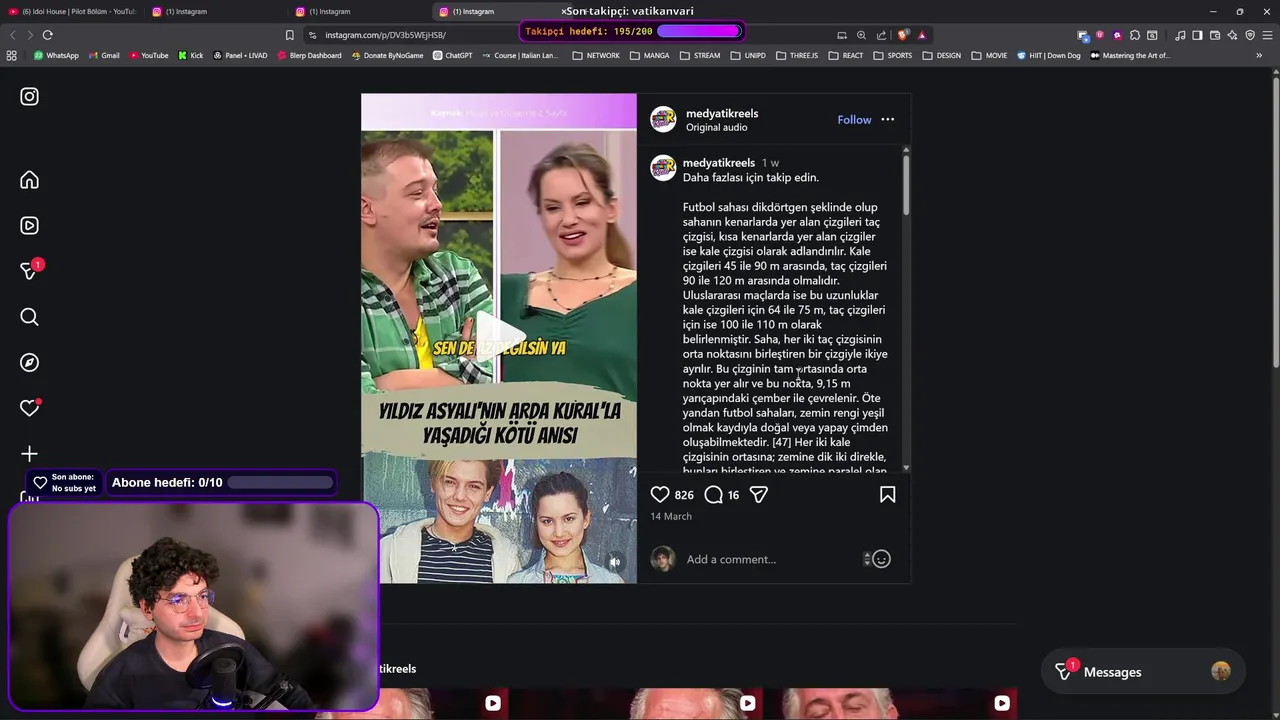Click the share page icon in address bar

click(x=881, y=35)
